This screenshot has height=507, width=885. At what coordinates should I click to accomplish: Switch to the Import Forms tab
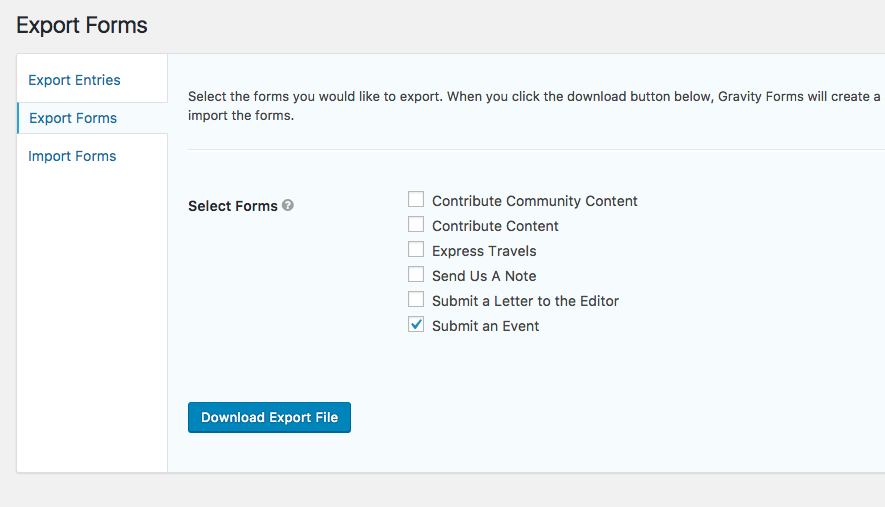pyautogui.click(x=72, y=156)
